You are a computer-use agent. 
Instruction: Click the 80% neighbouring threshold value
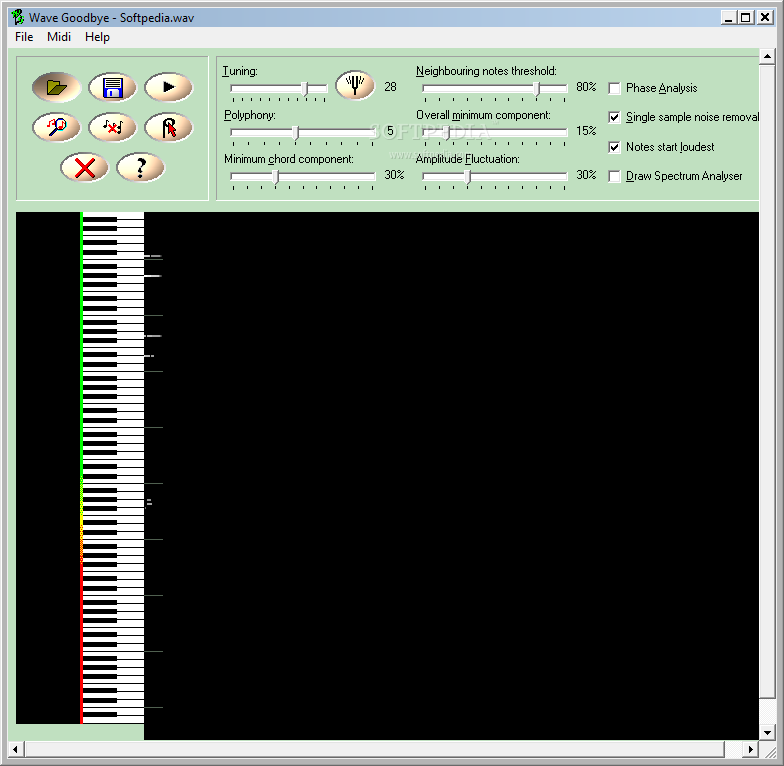(x=586, y=87)
